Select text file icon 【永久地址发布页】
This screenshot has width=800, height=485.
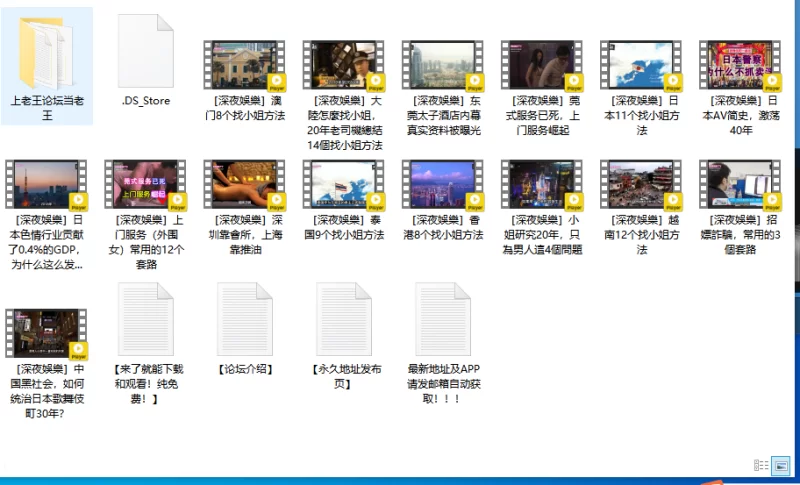[x=344, y=319]
